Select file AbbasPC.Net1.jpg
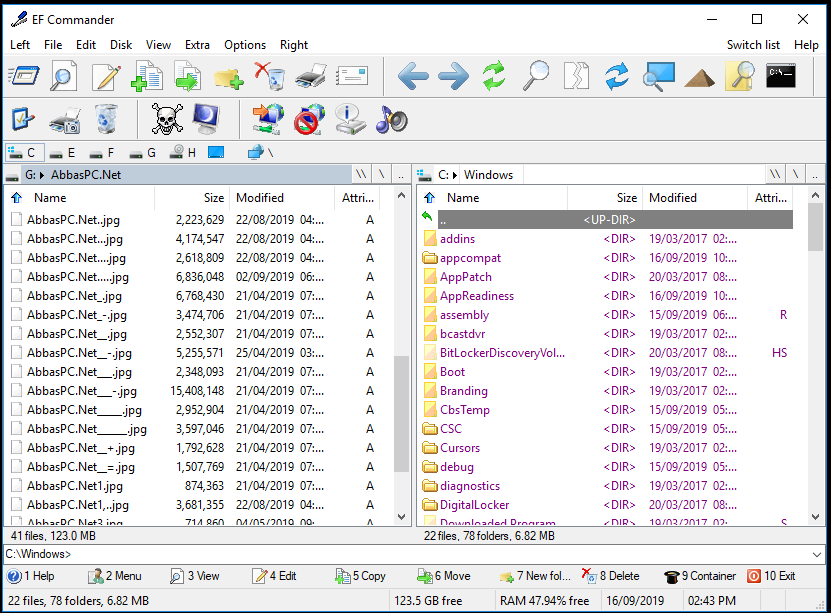The image size is (831, 613). 75,486
